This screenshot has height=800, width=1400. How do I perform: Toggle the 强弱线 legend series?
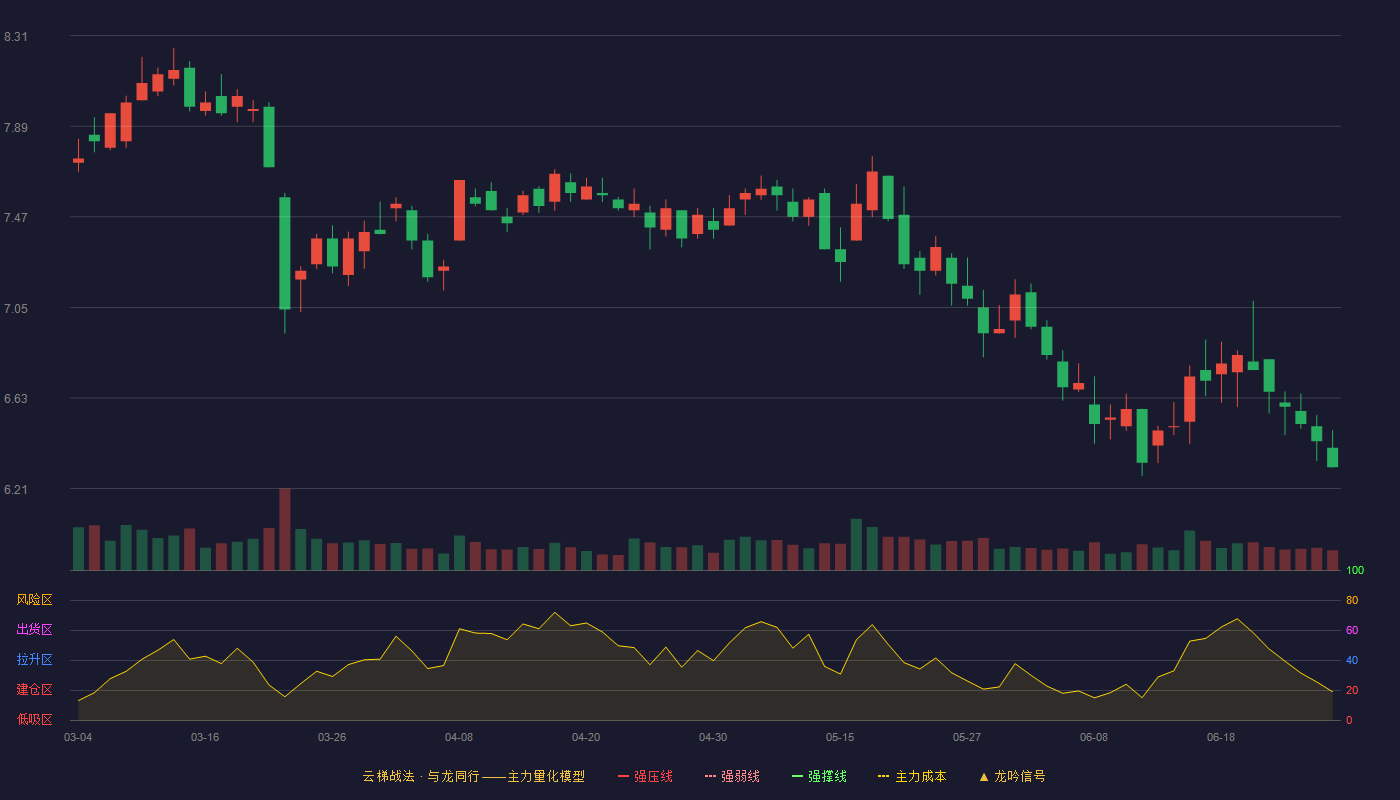coord(732,776)
